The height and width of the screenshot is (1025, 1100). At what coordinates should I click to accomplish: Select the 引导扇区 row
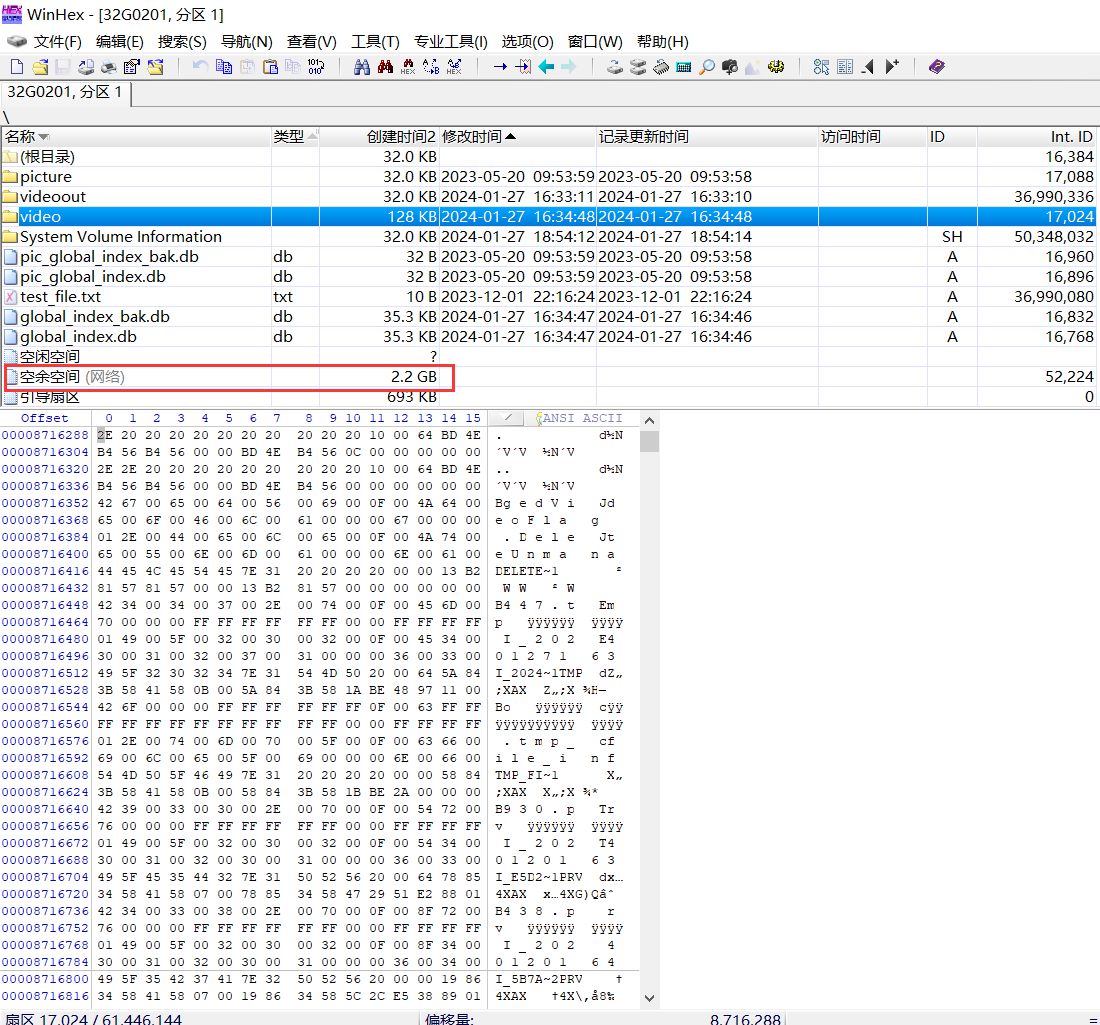coord(550,397)
